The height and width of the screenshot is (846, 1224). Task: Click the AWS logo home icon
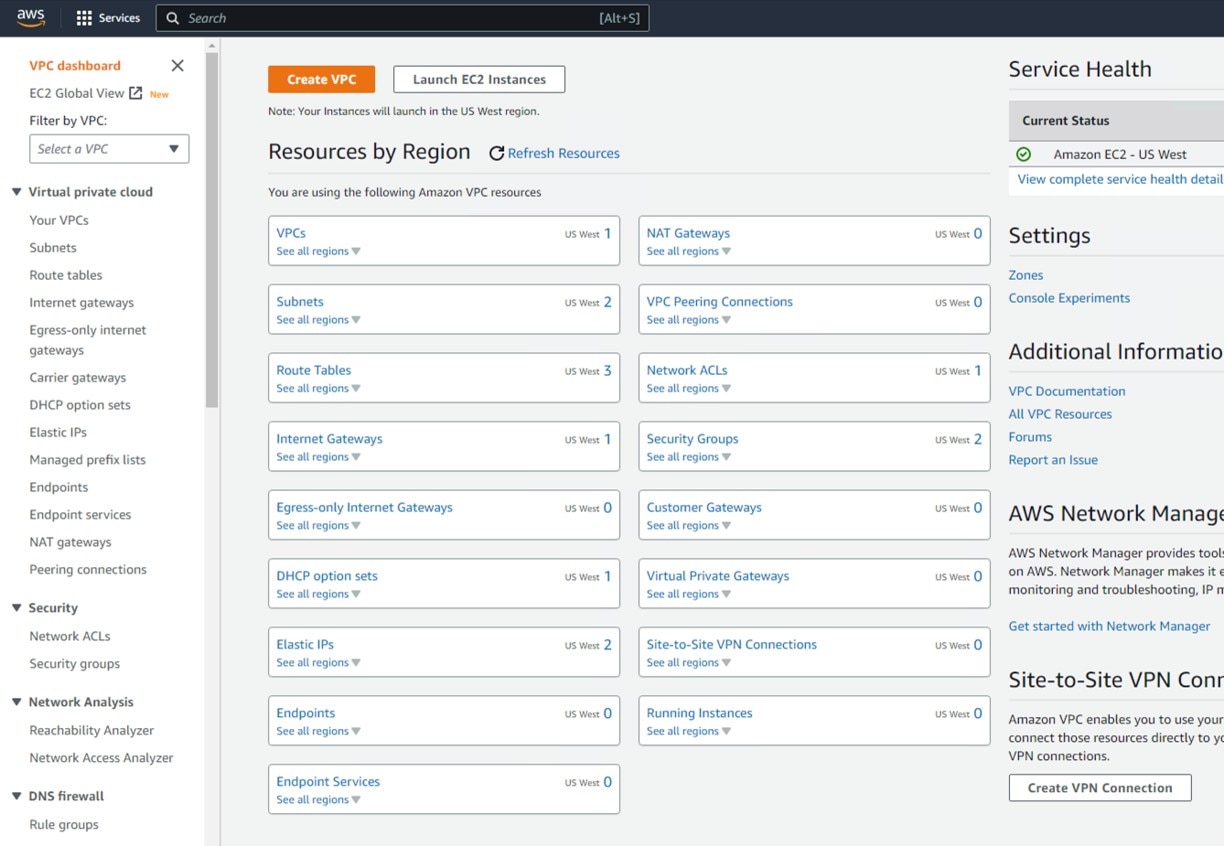[31, 18]
